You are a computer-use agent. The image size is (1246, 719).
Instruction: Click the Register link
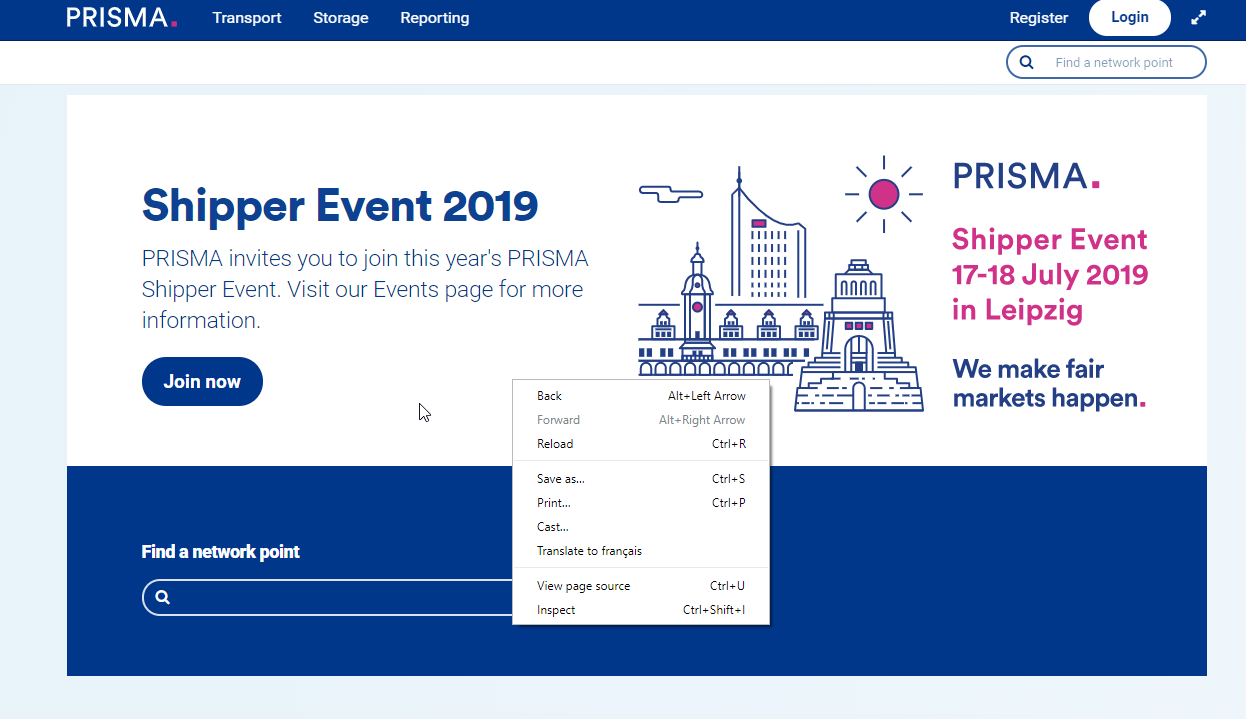click(1038, 18)
